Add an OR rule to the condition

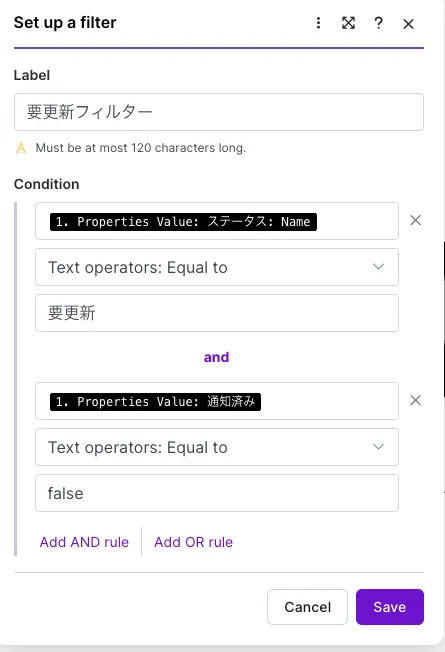tap(193, 542)
